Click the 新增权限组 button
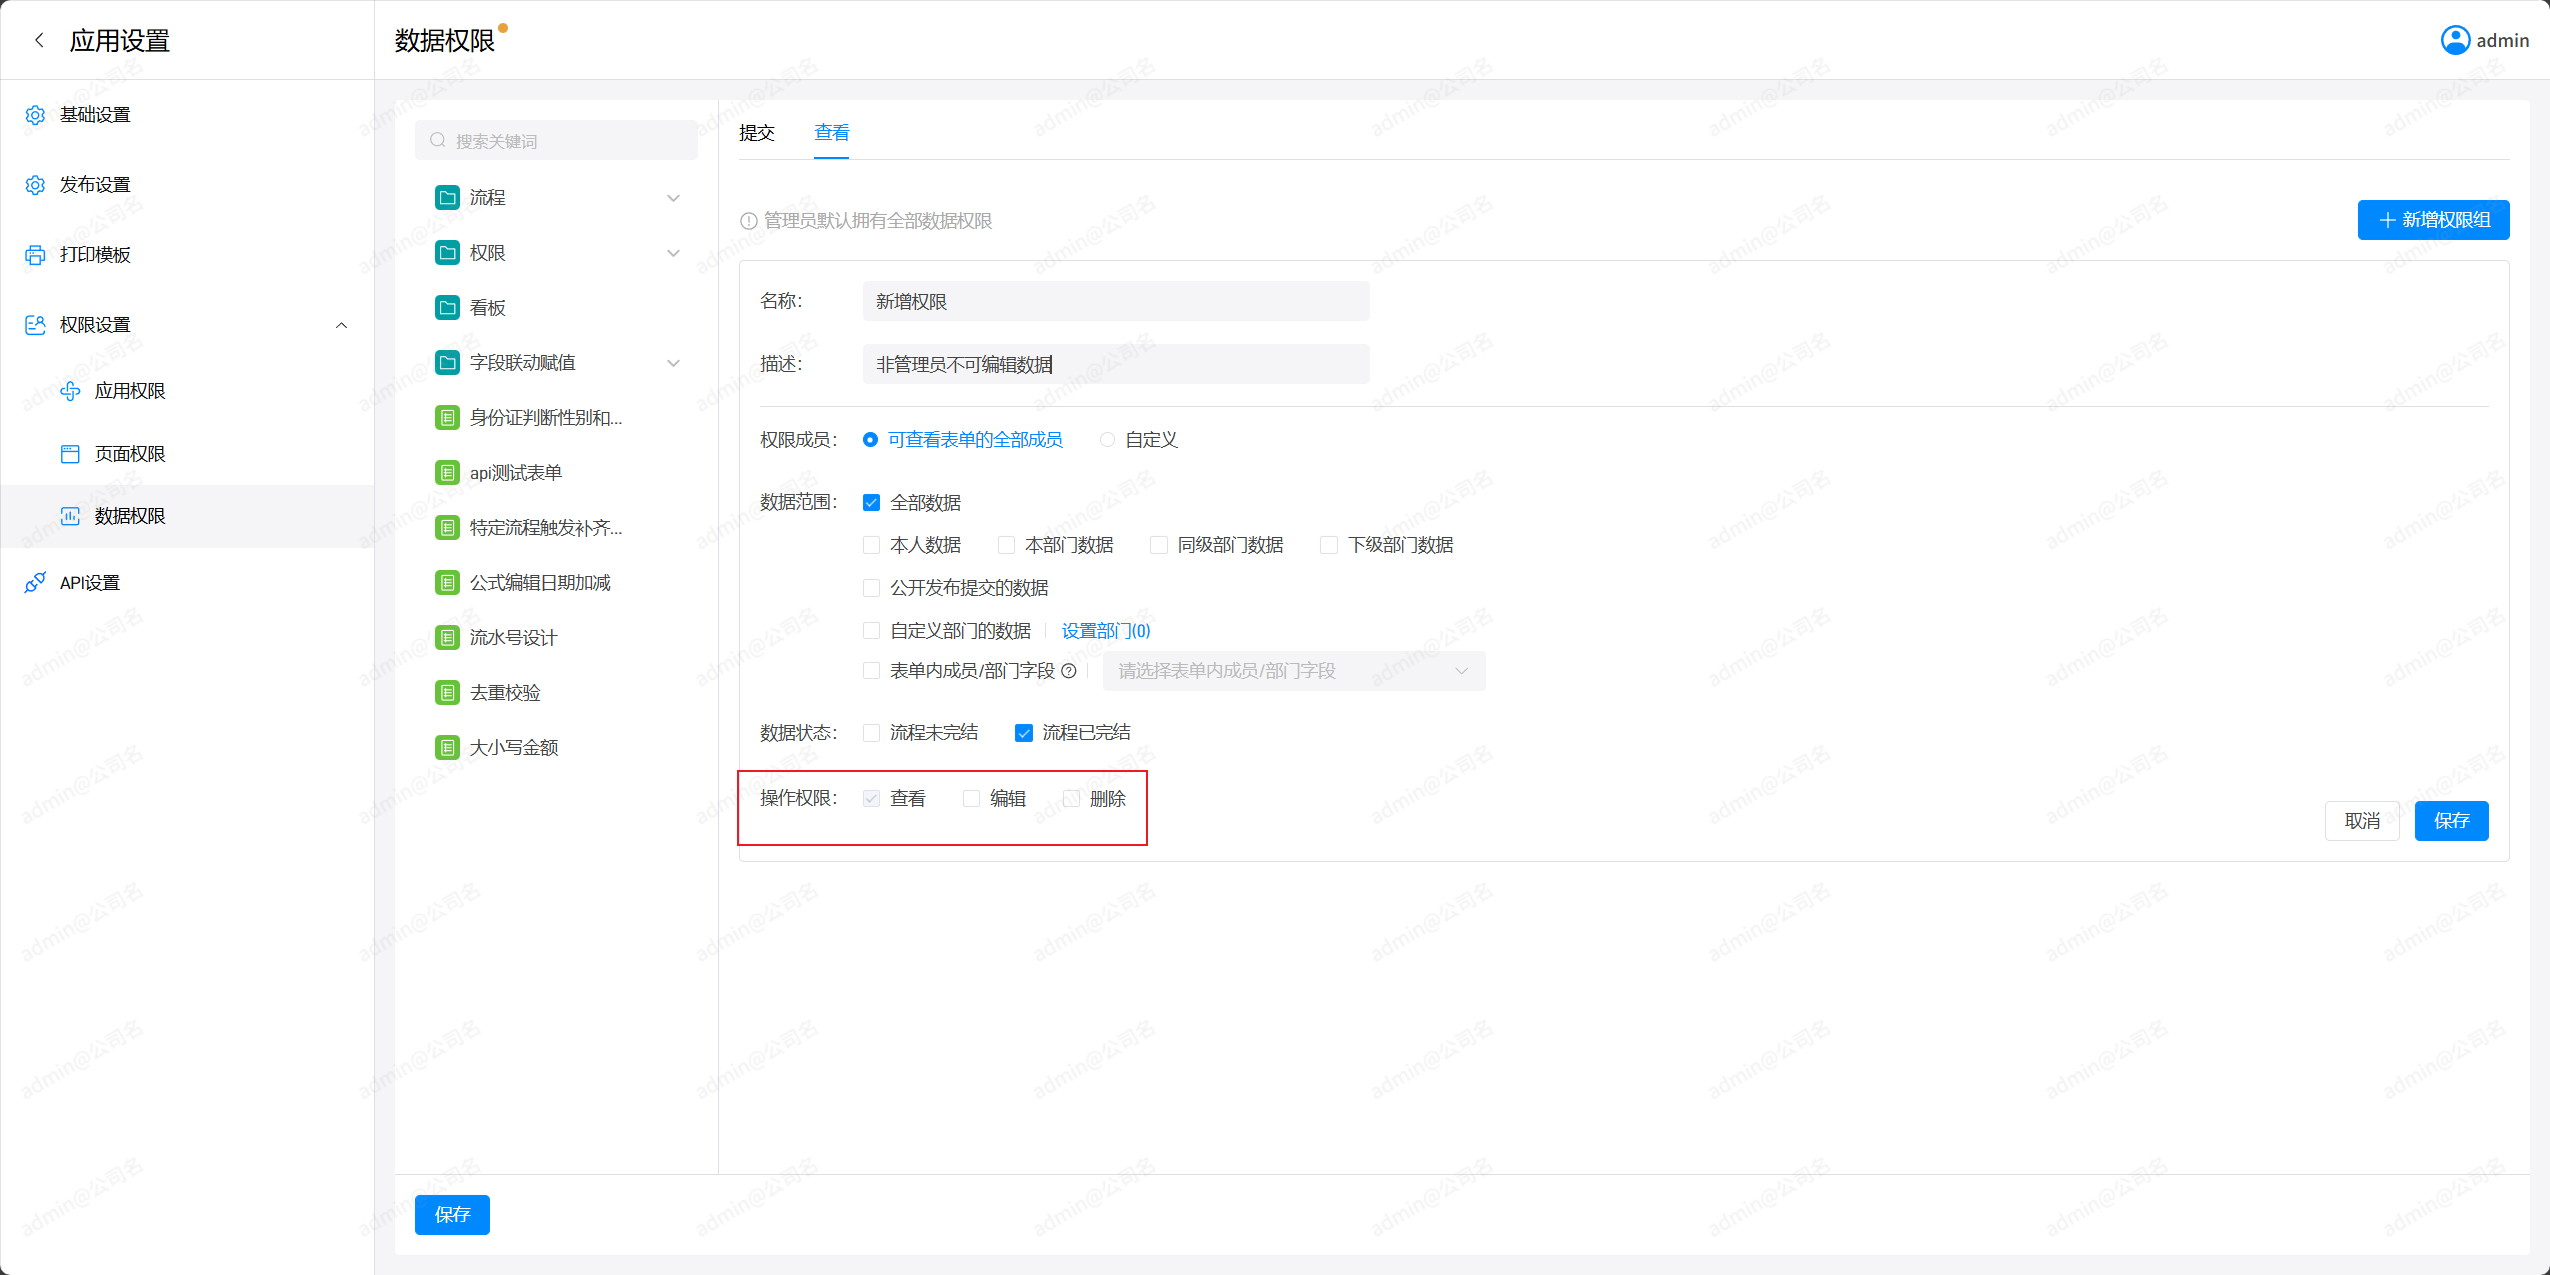Image resolution: width=2550 pixels, height=1275 pixels. 2432,220
